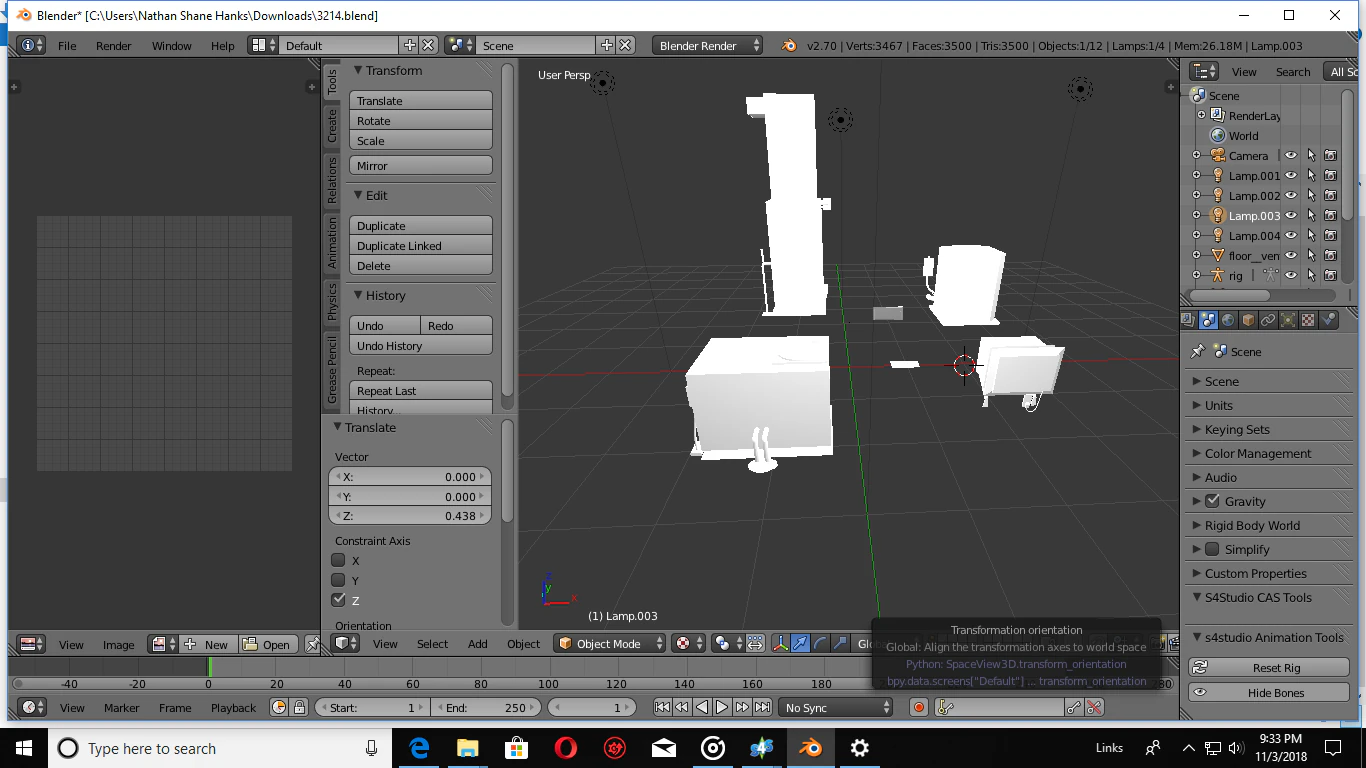Switch to the Physics tool shelf tab

[x=332, y=302]
